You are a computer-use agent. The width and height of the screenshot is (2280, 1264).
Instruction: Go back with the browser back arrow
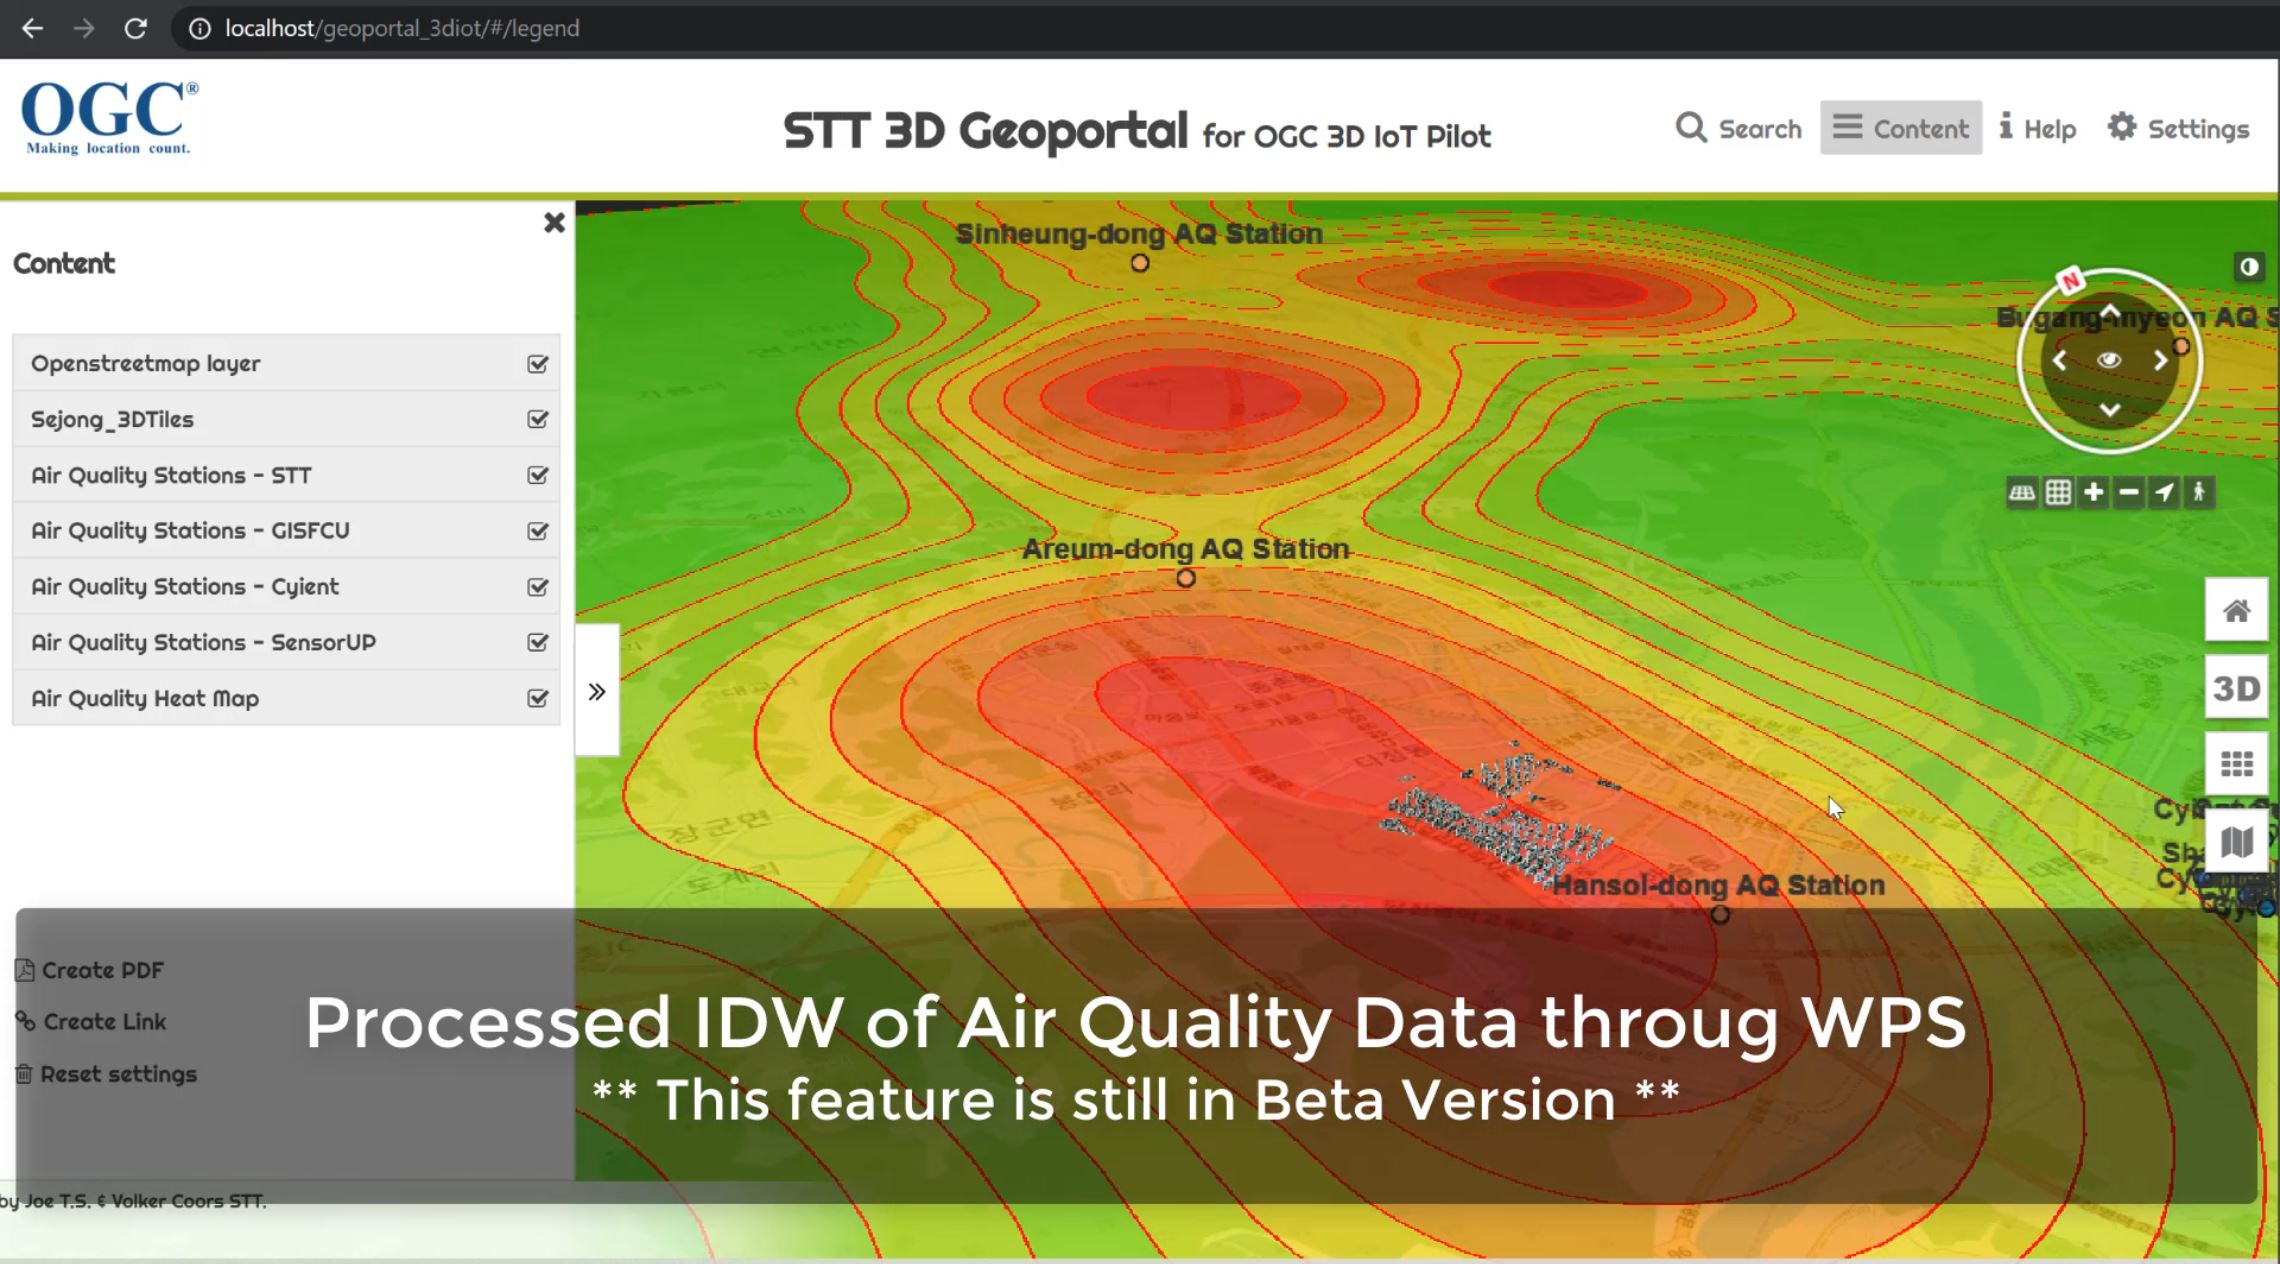32,28
